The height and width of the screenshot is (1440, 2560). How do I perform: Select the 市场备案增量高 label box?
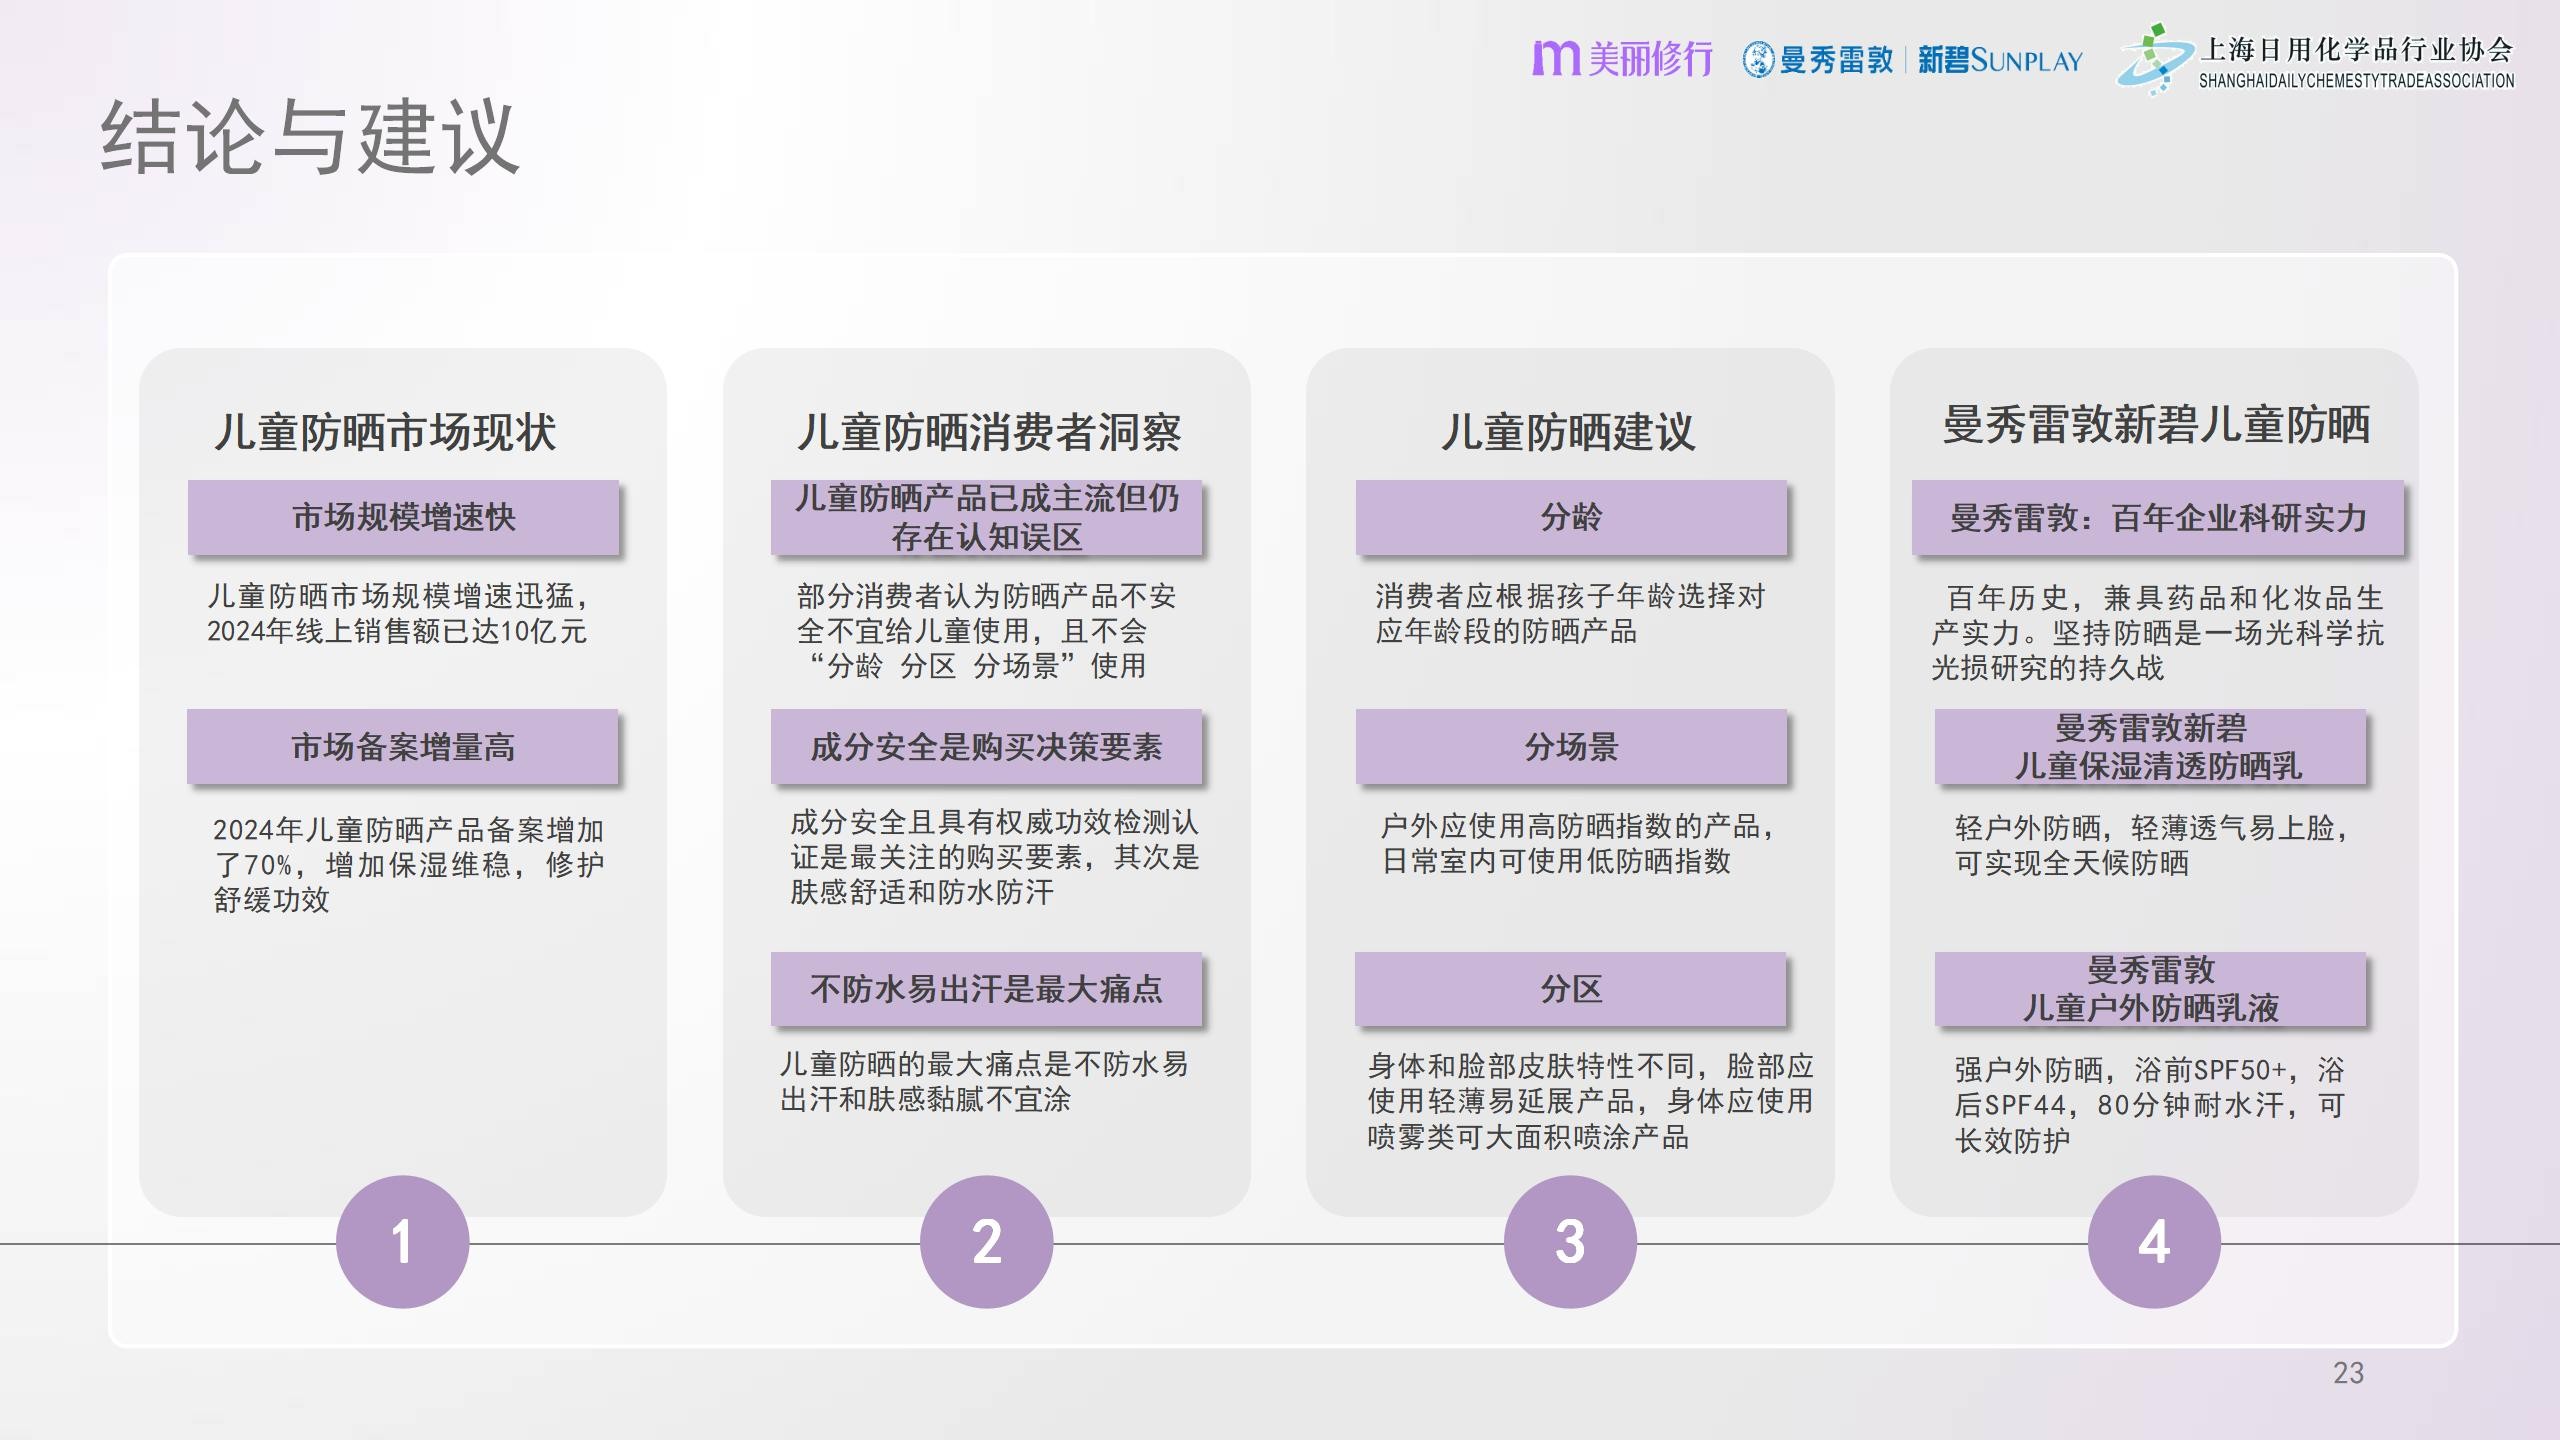[x=402, y=747]
